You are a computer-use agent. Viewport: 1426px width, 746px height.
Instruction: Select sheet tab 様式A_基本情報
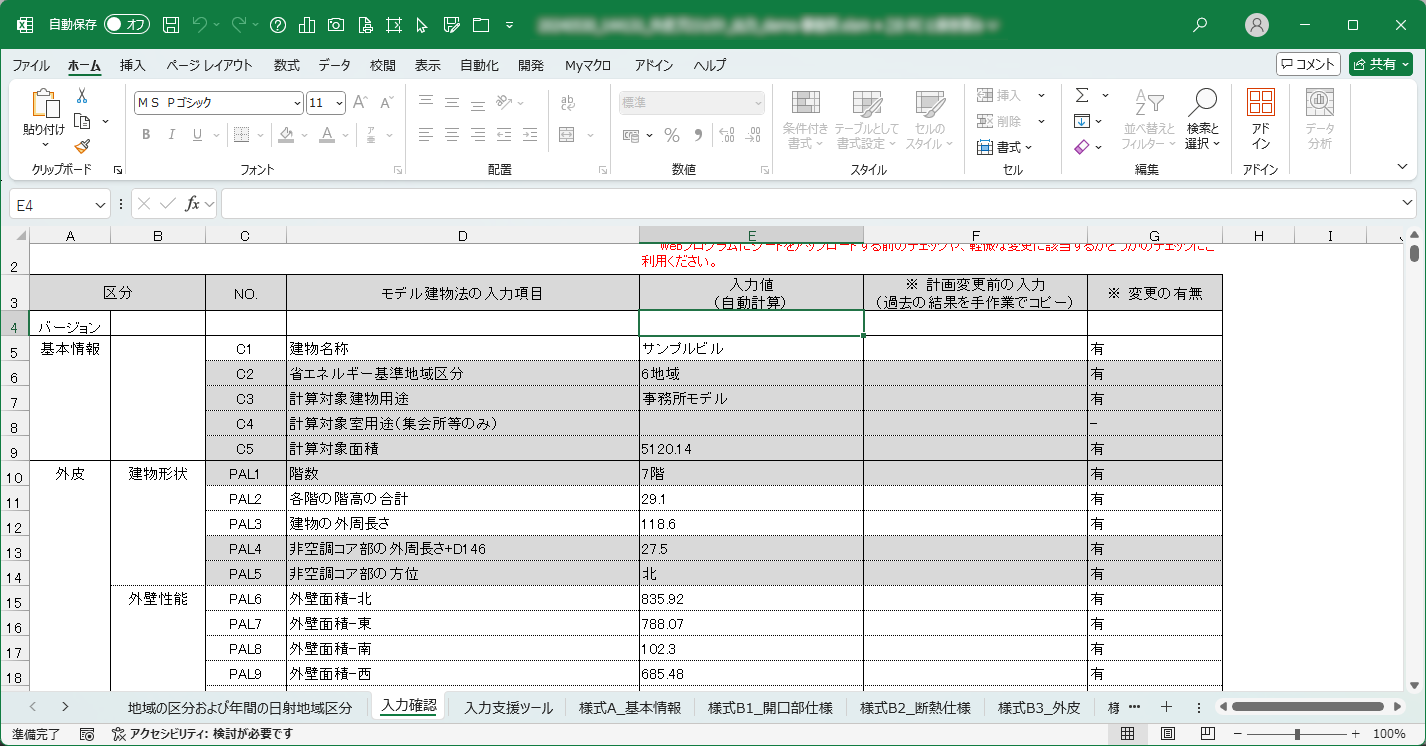tap(630, 707)
